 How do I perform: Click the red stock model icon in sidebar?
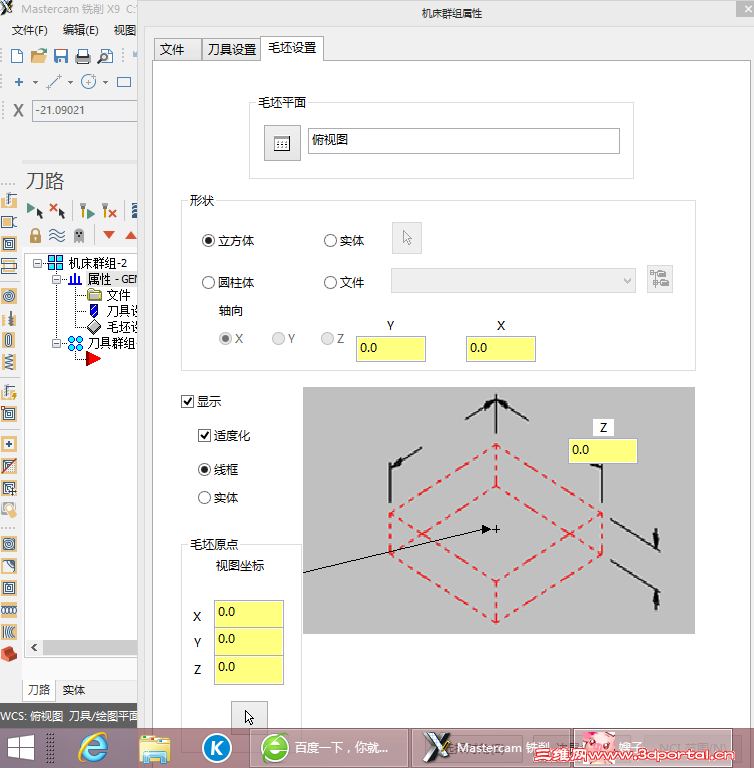(x=9, y=653)
